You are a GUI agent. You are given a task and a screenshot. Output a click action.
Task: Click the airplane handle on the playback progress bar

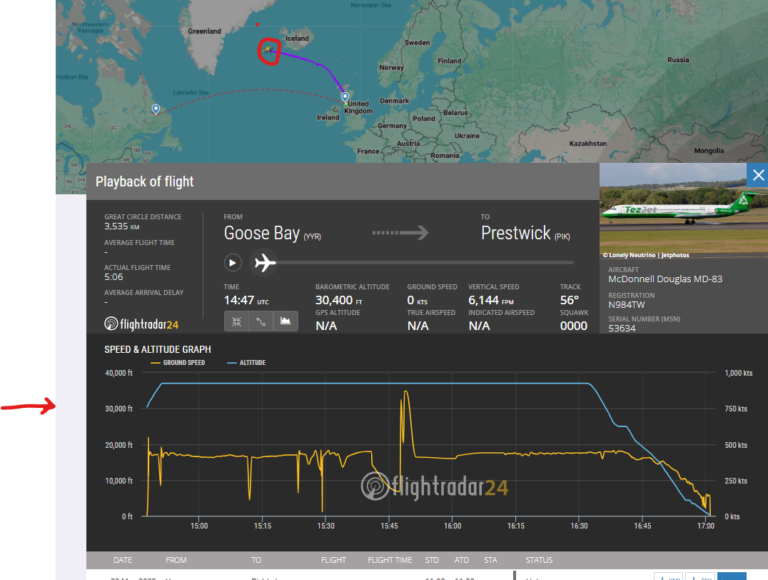[264, 263]
